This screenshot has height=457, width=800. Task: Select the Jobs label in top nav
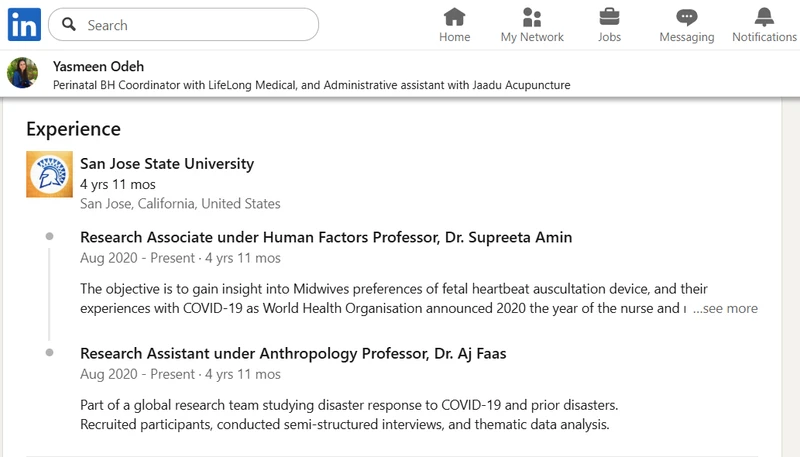coord(609,37)
